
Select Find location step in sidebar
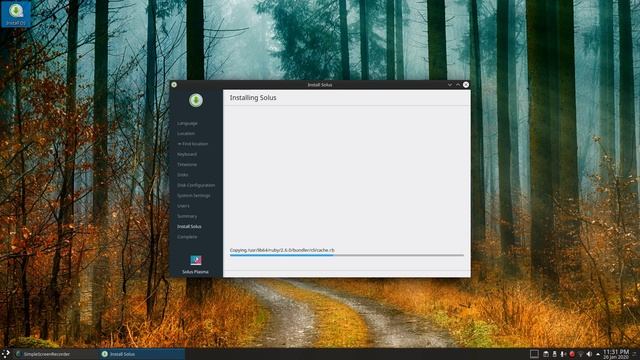[193, 144]
